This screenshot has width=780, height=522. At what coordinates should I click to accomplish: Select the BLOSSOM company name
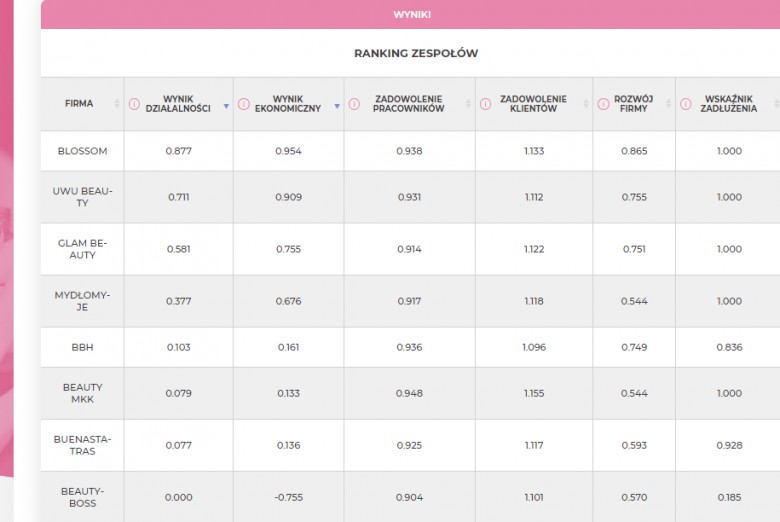[83, 151]
